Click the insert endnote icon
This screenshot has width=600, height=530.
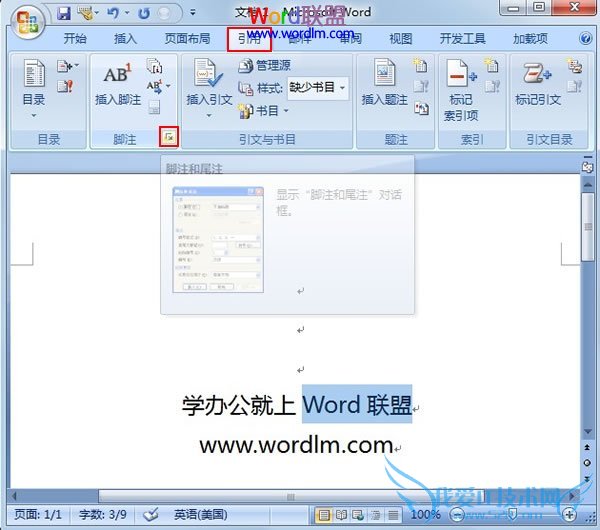pyautogui.click(x=154, y=66)
